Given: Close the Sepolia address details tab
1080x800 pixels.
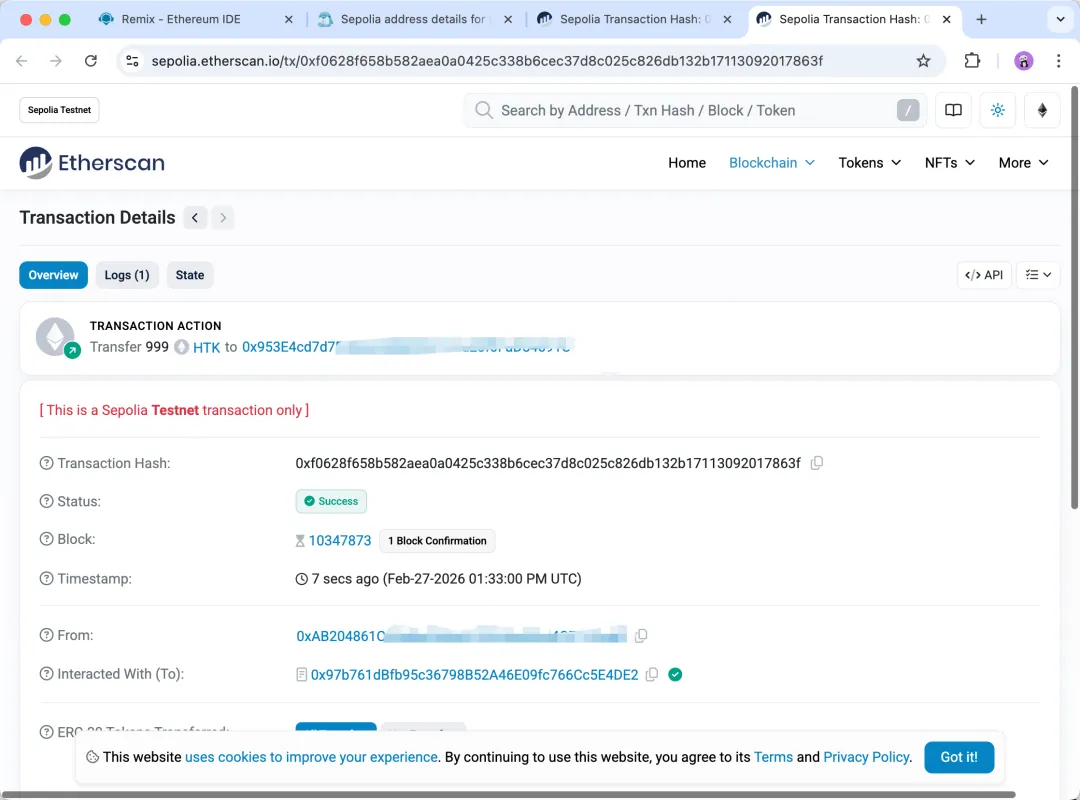Looking at the screenshot, I should pyautogui.click(x=508, y=19).
